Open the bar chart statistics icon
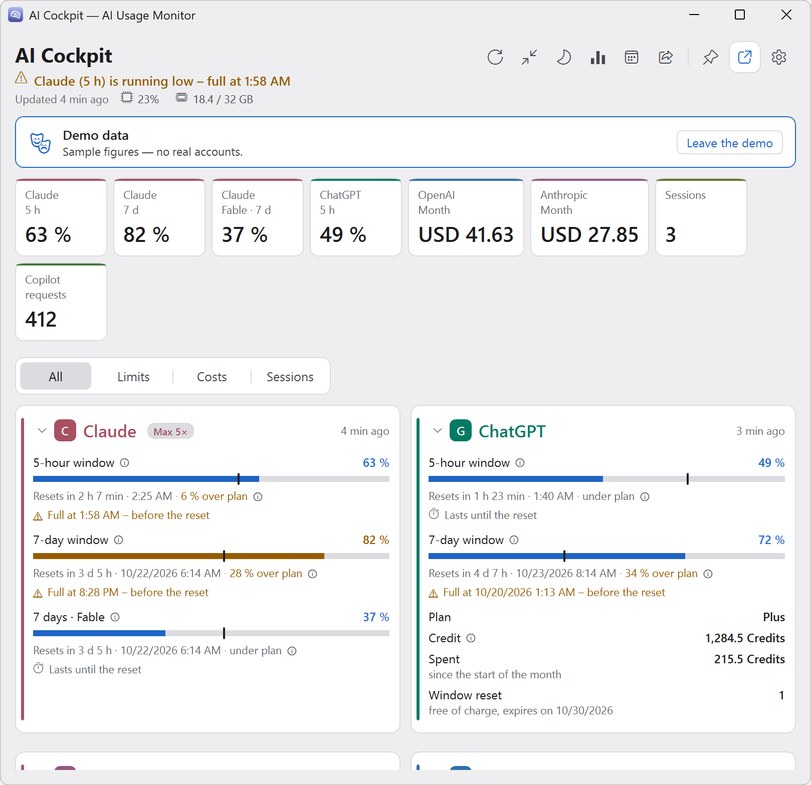The height and width of the screenshot is (785, 811). tap(597, 57)
